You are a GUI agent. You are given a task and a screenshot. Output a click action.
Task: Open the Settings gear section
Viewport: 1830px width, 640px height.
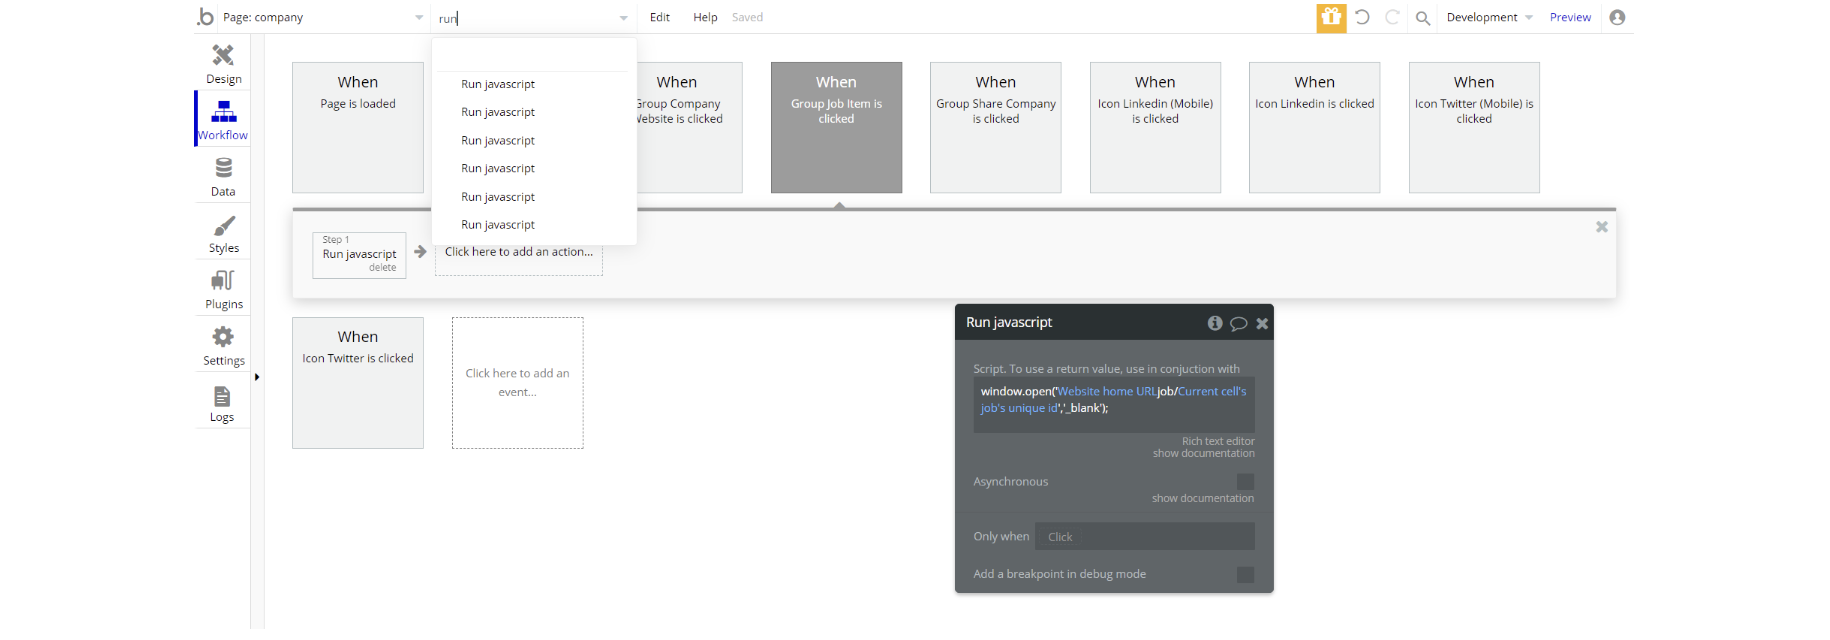click(223, 346)
